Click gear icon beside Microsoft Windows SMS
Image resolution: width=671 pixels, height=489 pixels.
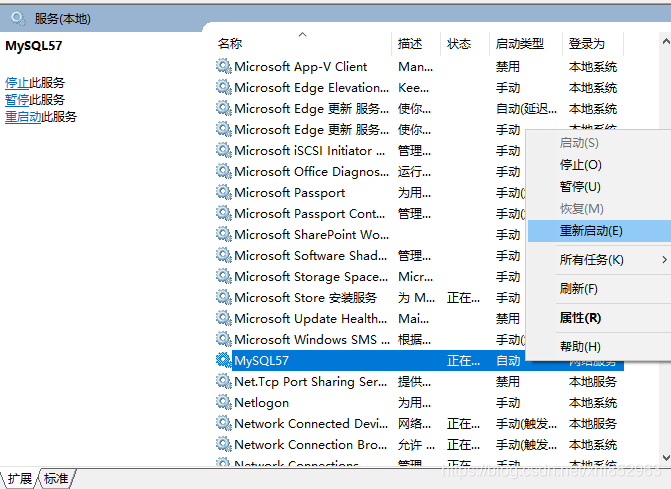[x=223, y=339]
